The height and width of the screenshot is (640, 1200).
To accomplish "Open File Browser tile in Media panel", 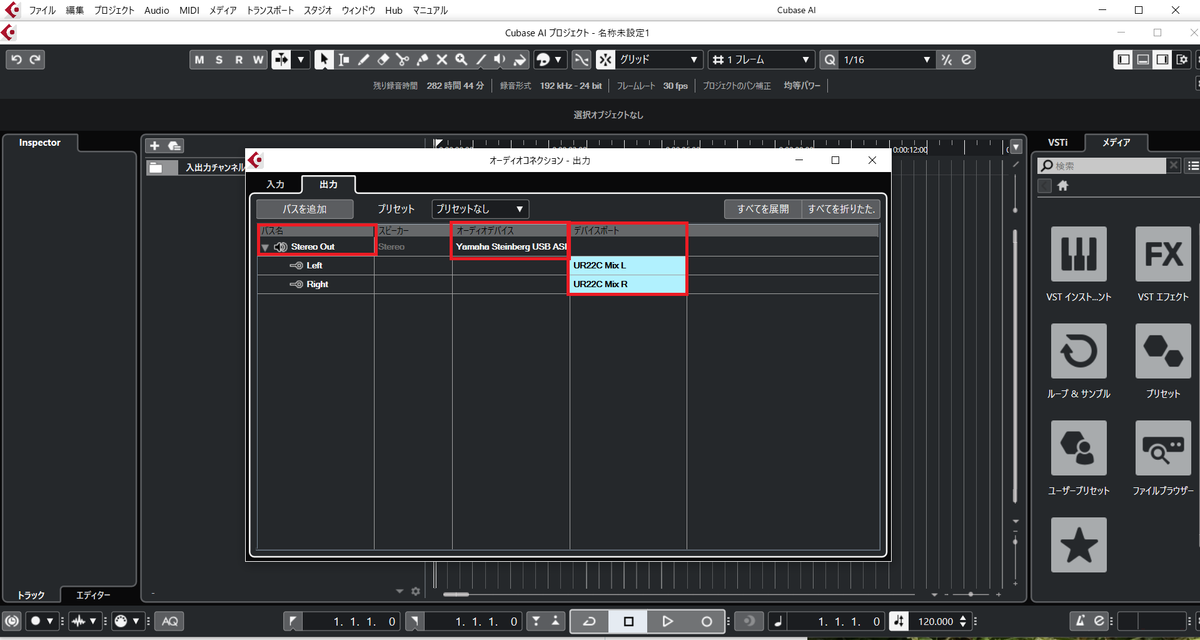I will [1163, 448].
